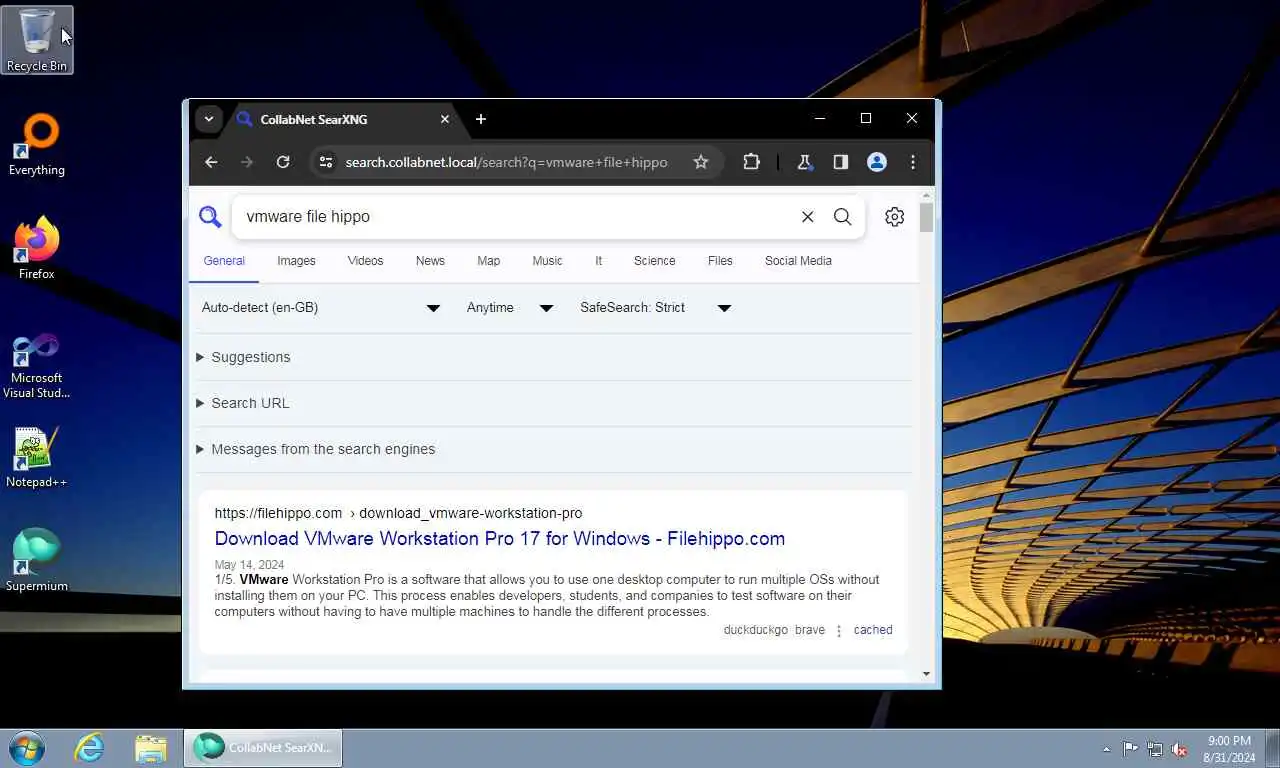Switch to the General category tab
1280x768 pixels.
point(224,261)
